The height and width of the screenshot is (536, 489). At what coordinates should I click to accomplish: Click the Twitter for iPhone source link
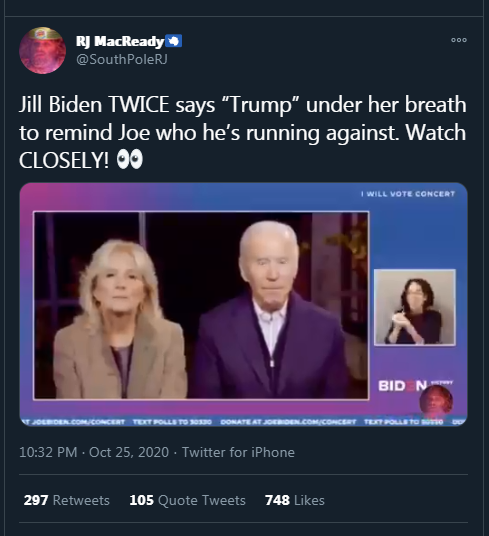[x=238, y=452]
